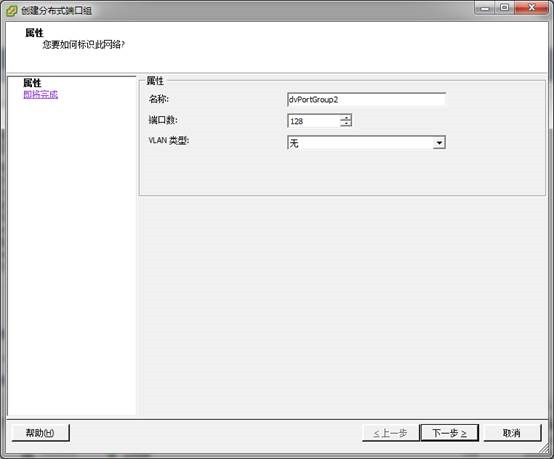The height and width of the screenshot is (459, 554).
Task: Minimize the 创建分布式端口组 window
Action: pos(485,8)
